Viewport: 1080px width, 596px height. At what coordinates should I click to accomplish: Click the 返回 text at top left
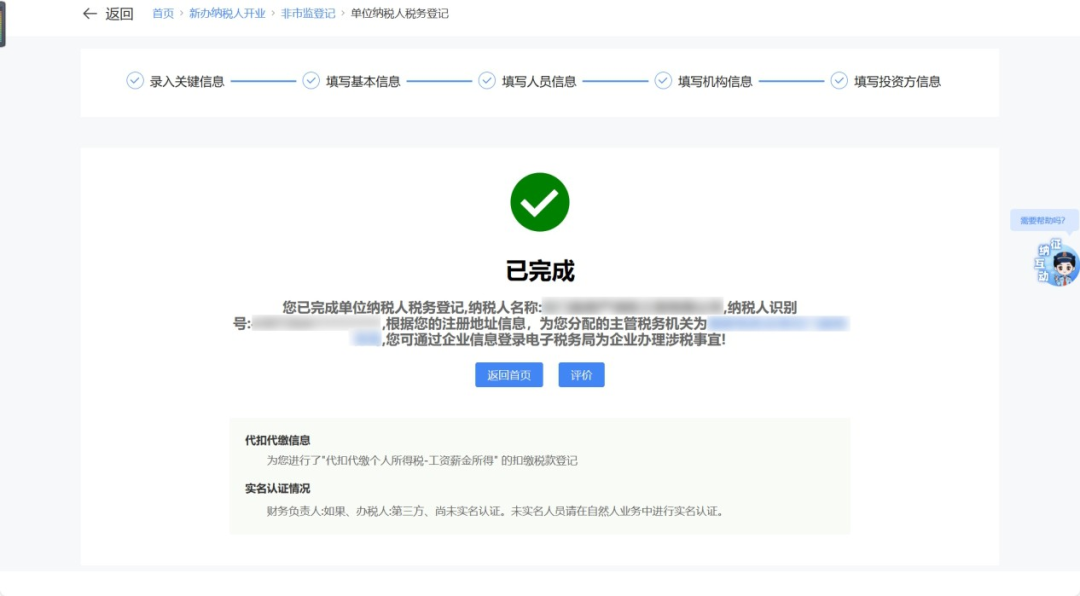point(119,14)
